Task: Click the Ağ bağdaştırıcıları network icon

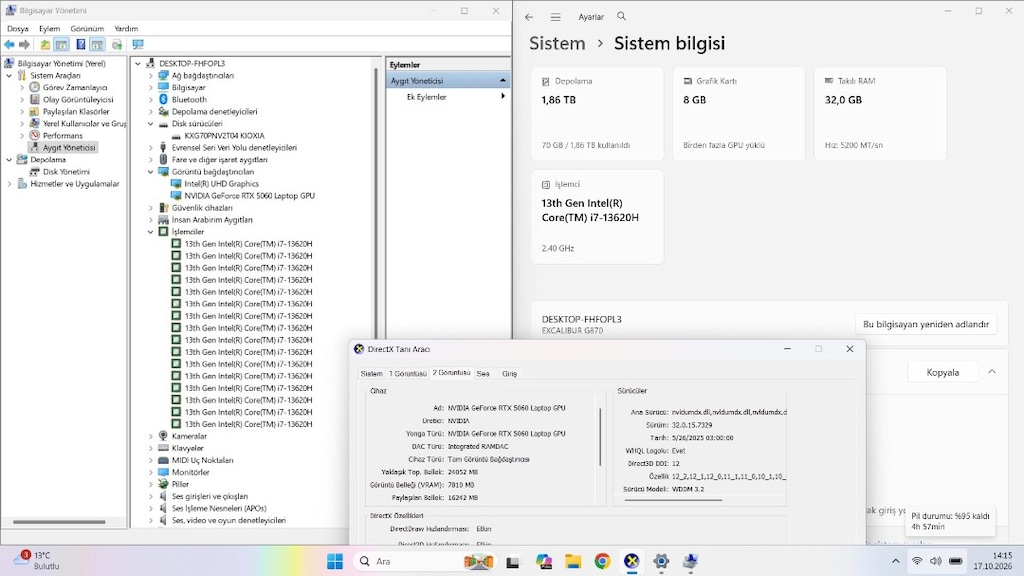Action: pos(163,75)
